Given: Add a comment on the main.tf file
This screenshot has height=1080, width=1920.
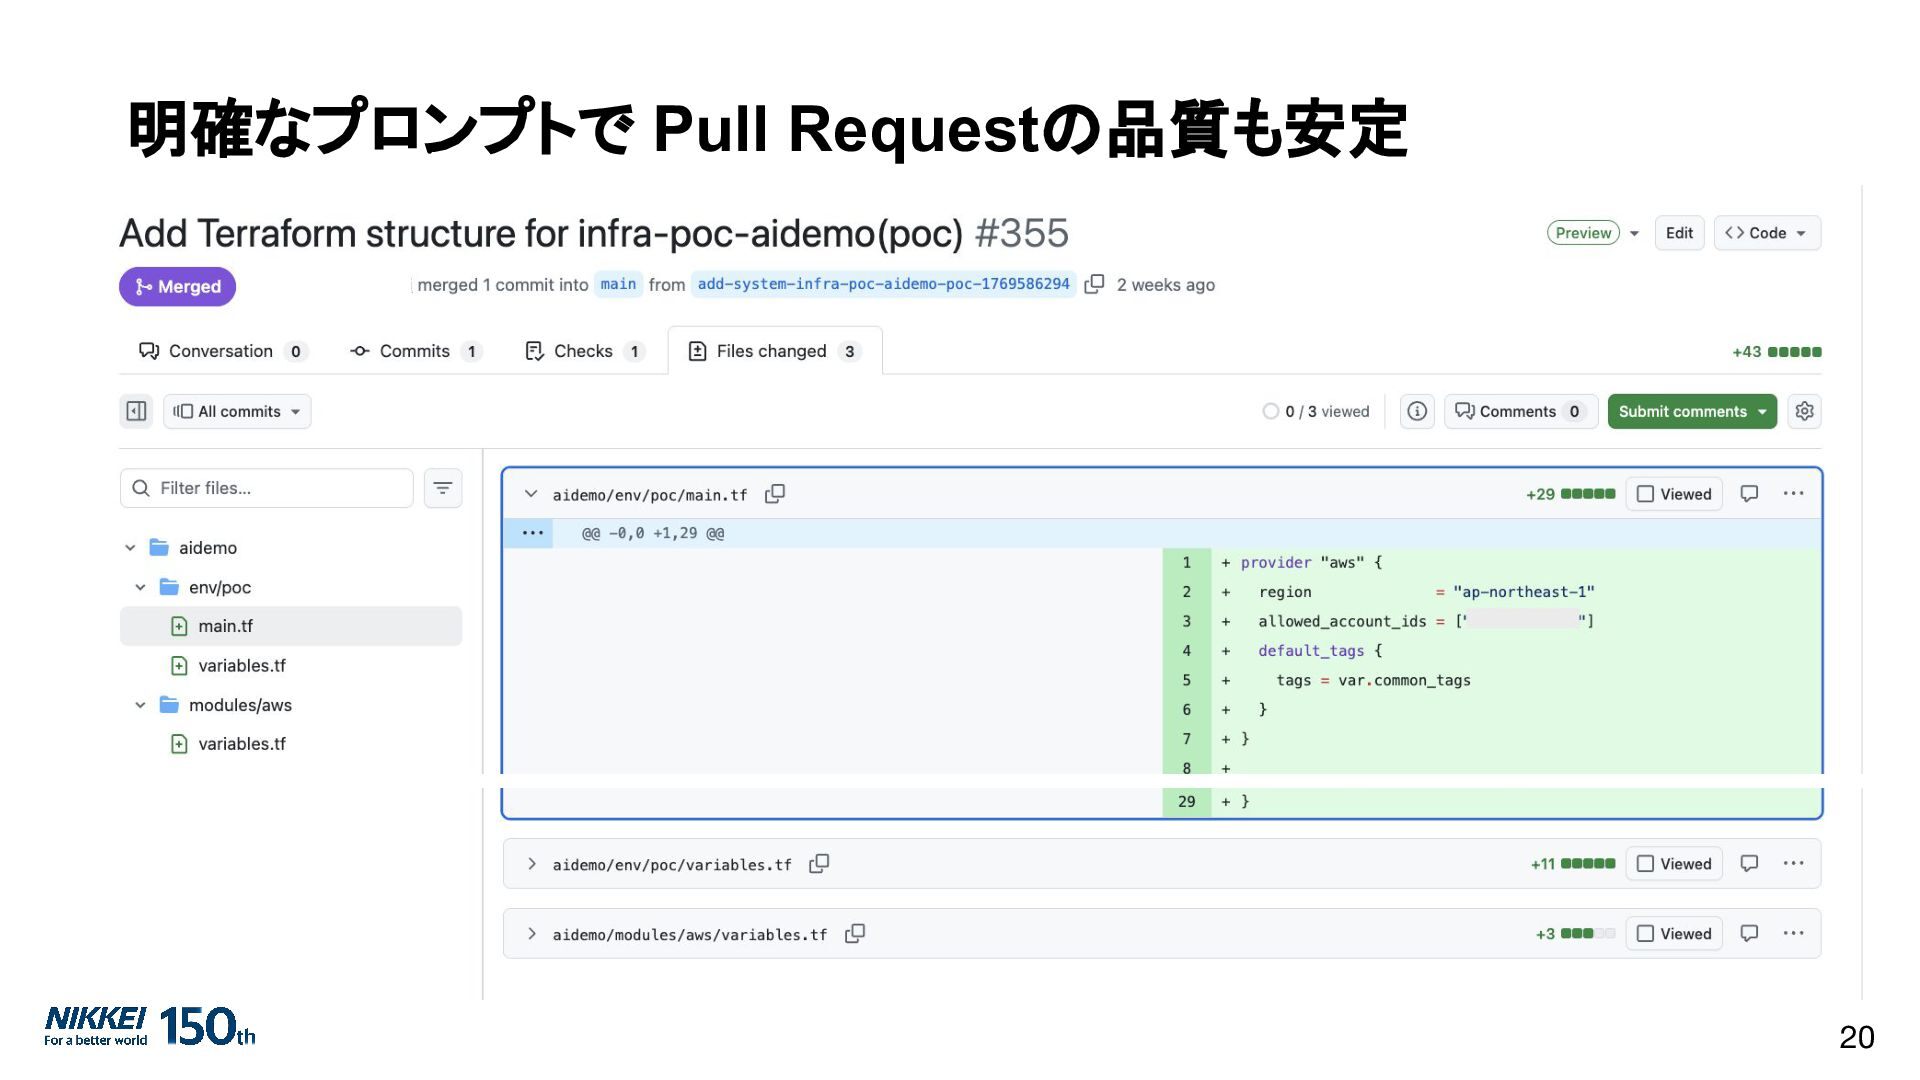Looking at the screenshot, I should pyautogui.click(x=1749, y=494).
